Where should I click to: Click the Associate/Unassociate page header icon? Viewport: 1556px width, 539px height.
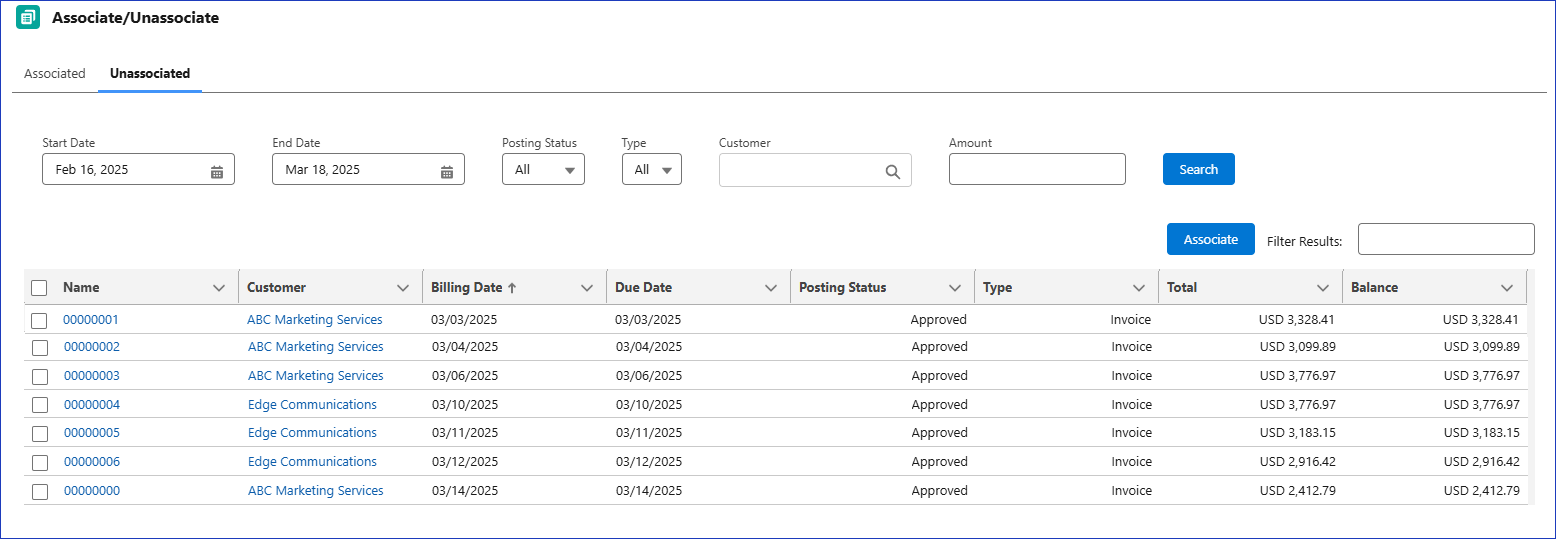pos(29,18)
